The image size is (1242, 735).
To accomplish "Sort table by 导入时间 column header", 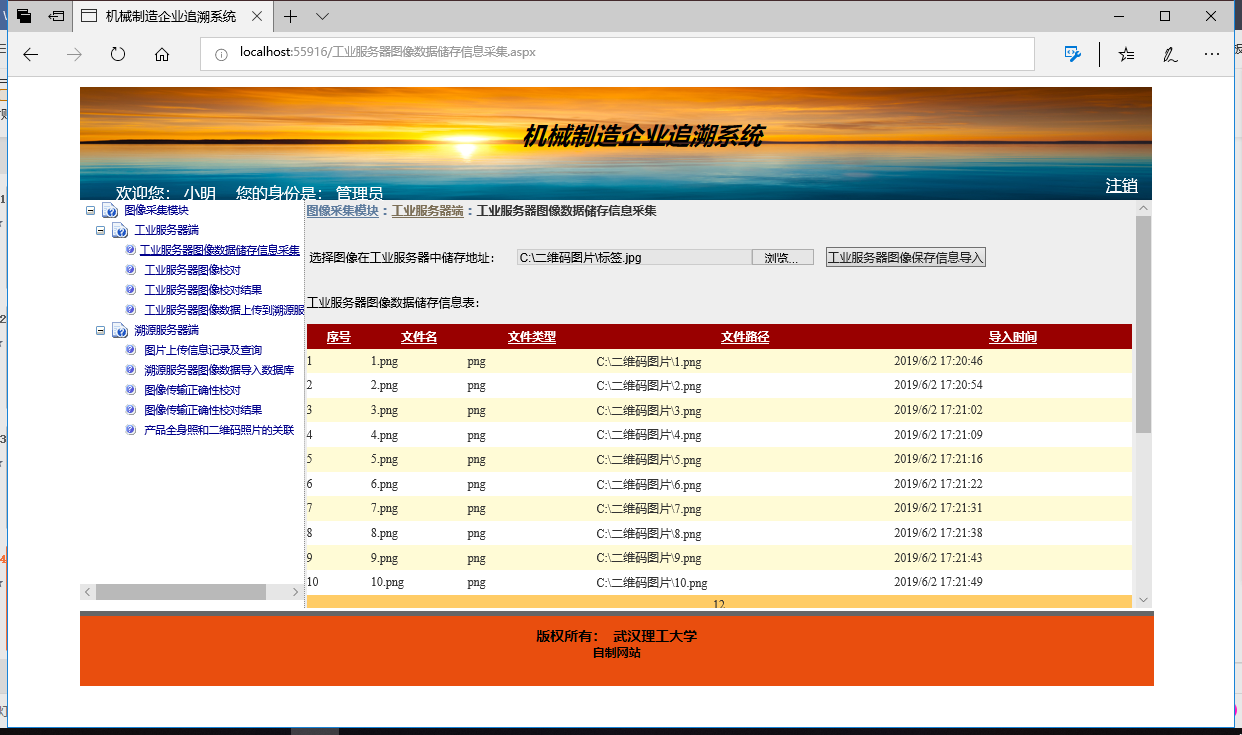I will [1012, 337].
